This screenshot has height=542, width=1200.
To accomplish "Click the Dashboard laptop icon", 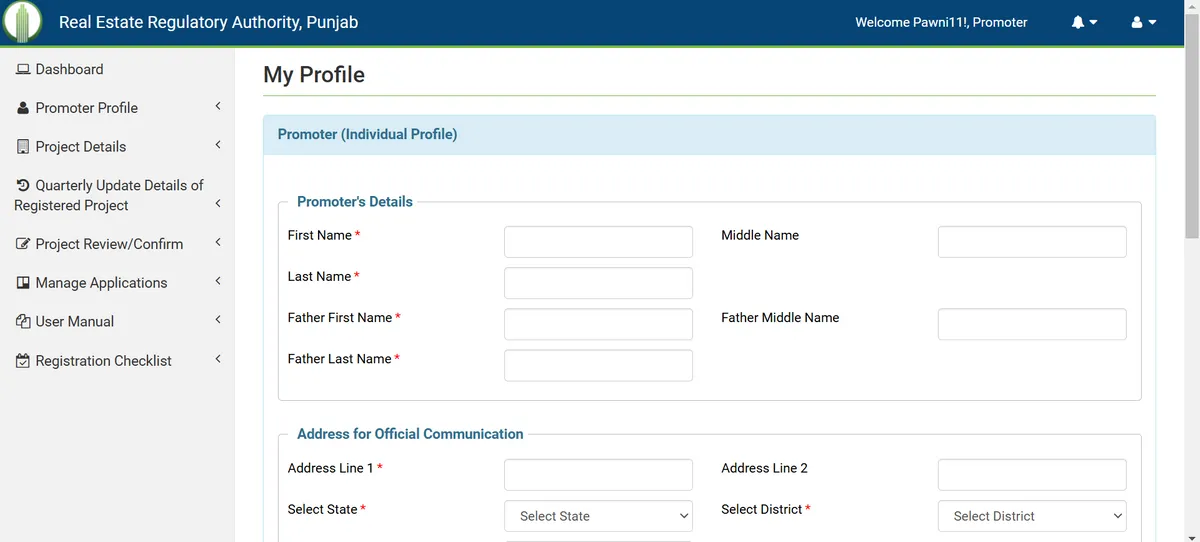I will pyautogui.click(x=23, y=69).
